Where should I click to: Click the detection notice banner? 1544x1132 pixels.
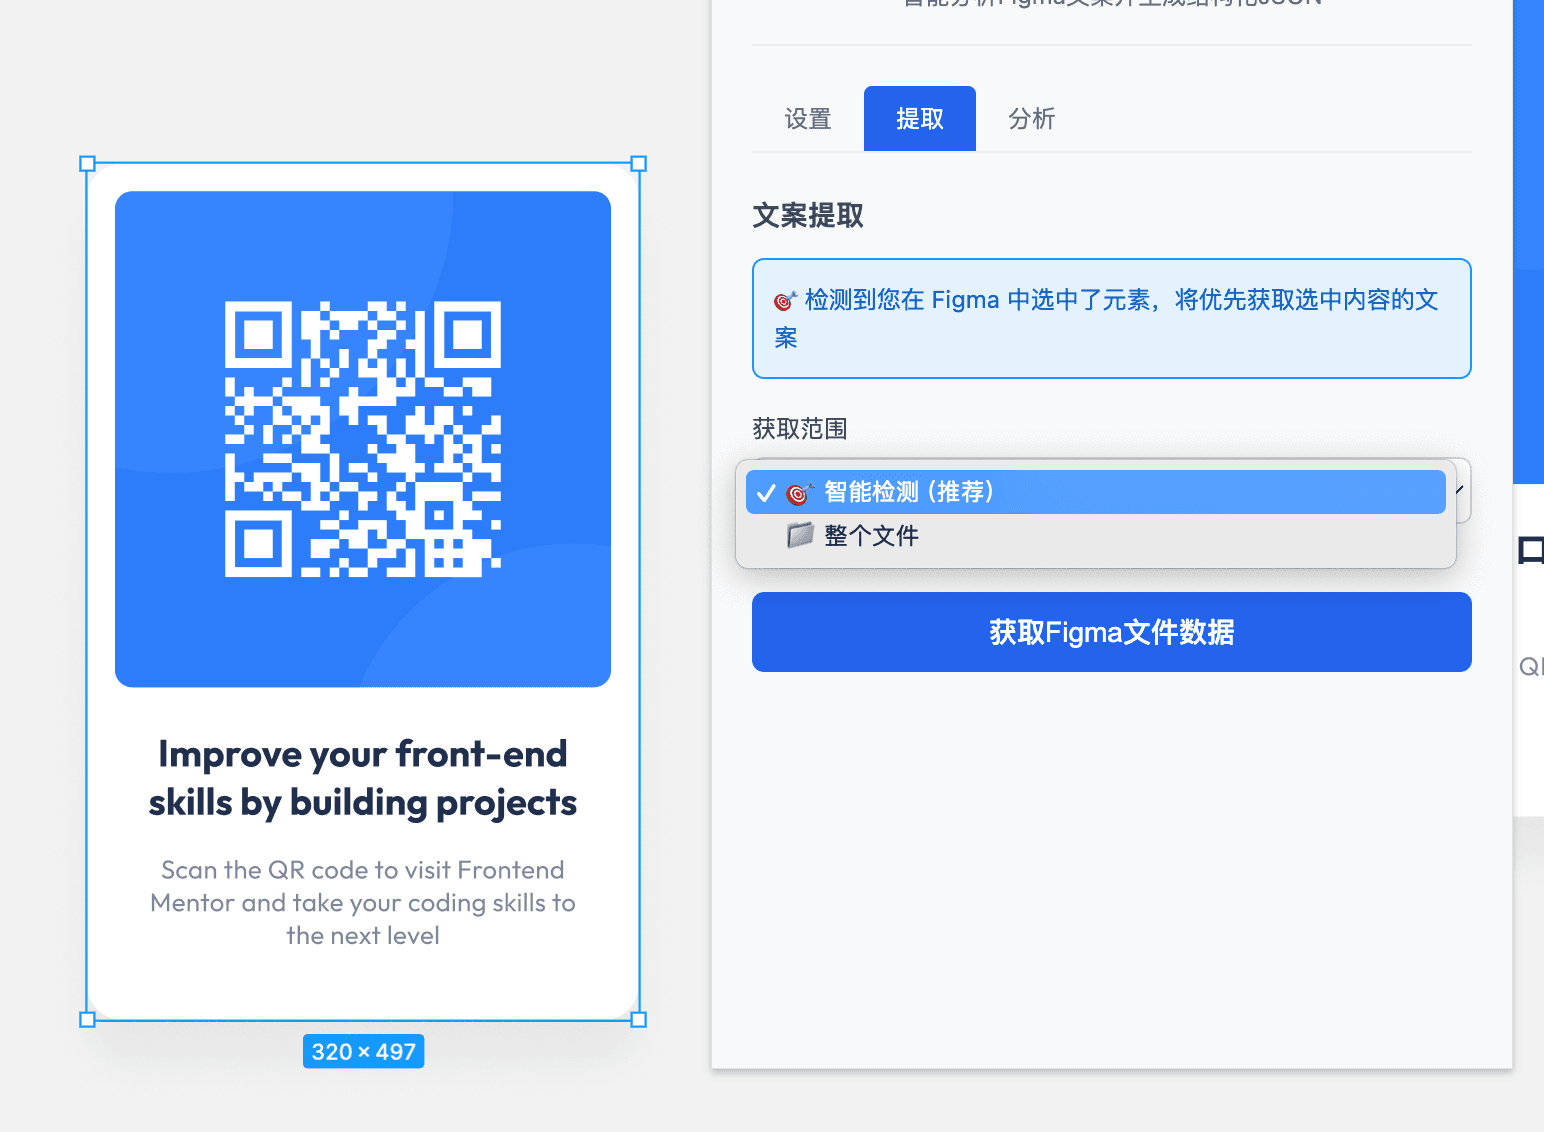pos(1111,318)
